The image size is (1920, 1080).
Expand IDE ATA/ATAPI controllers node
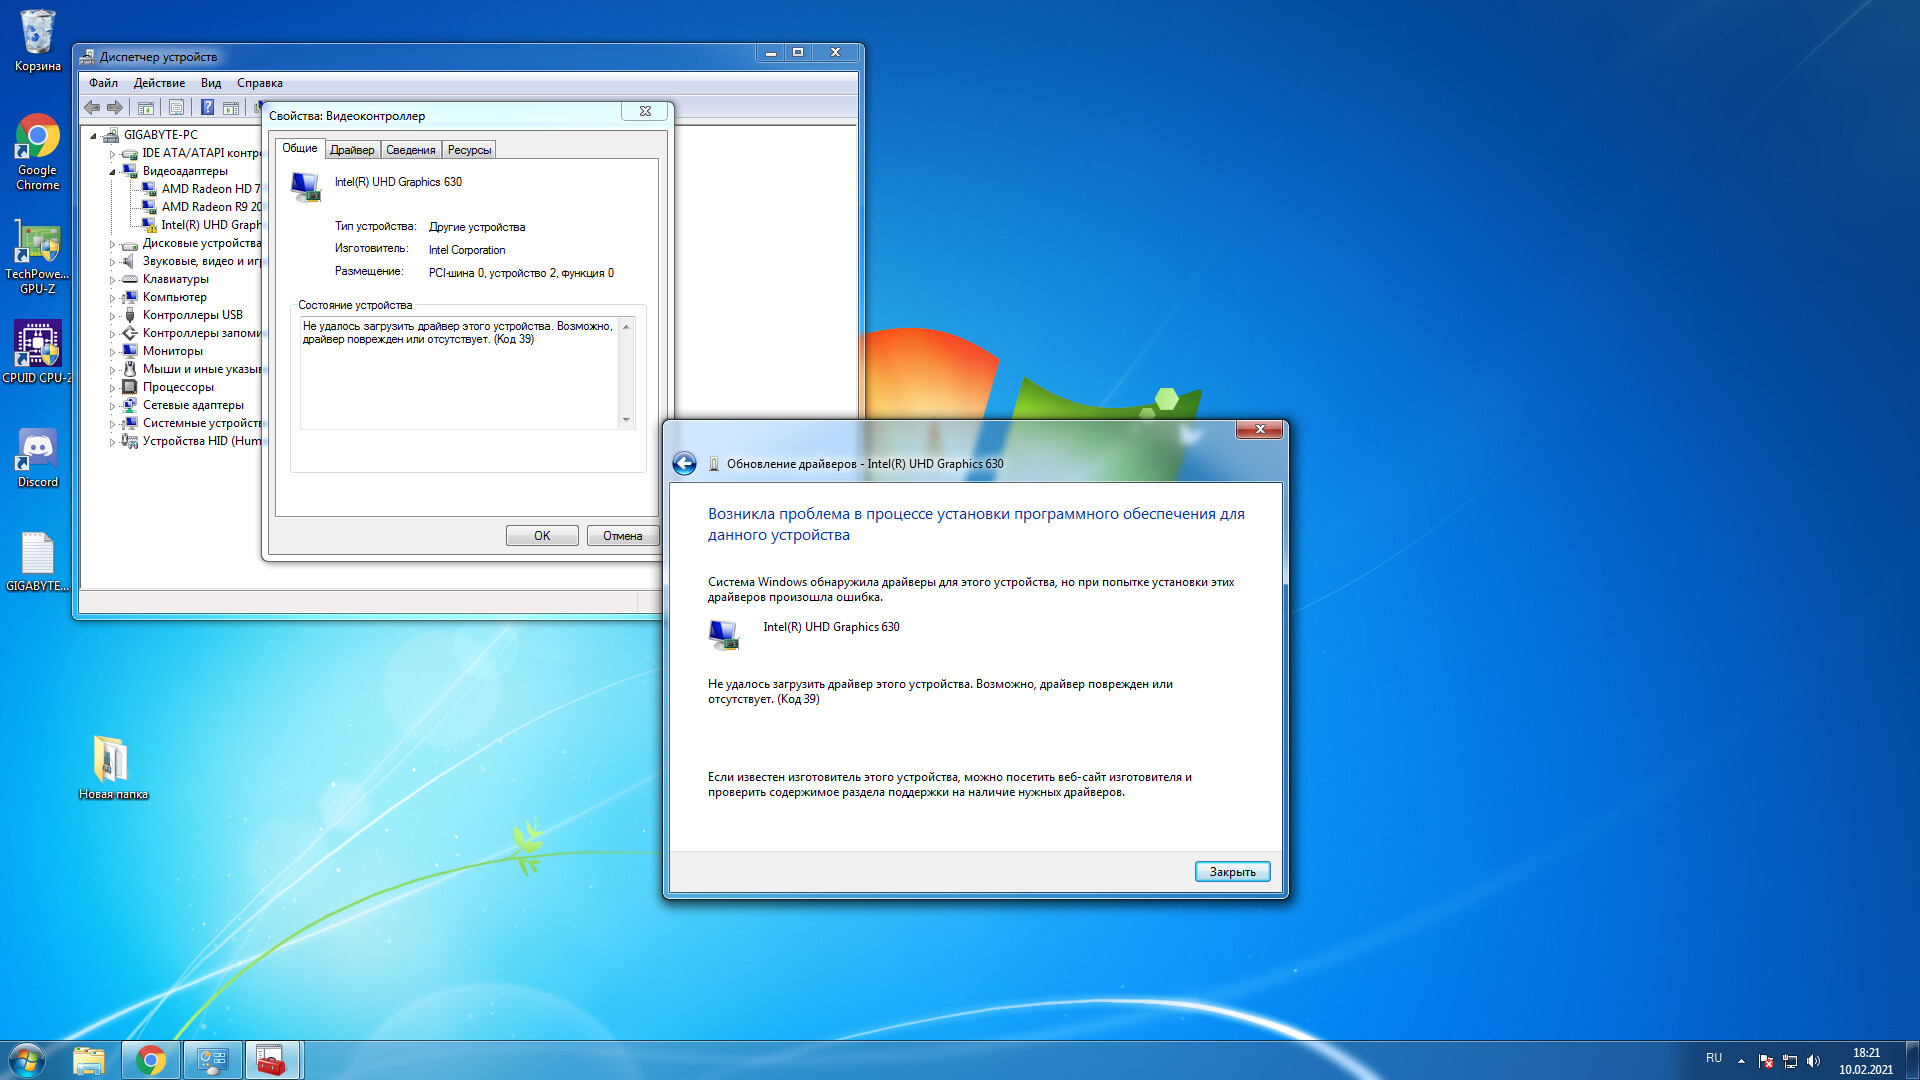pos(112,154)
